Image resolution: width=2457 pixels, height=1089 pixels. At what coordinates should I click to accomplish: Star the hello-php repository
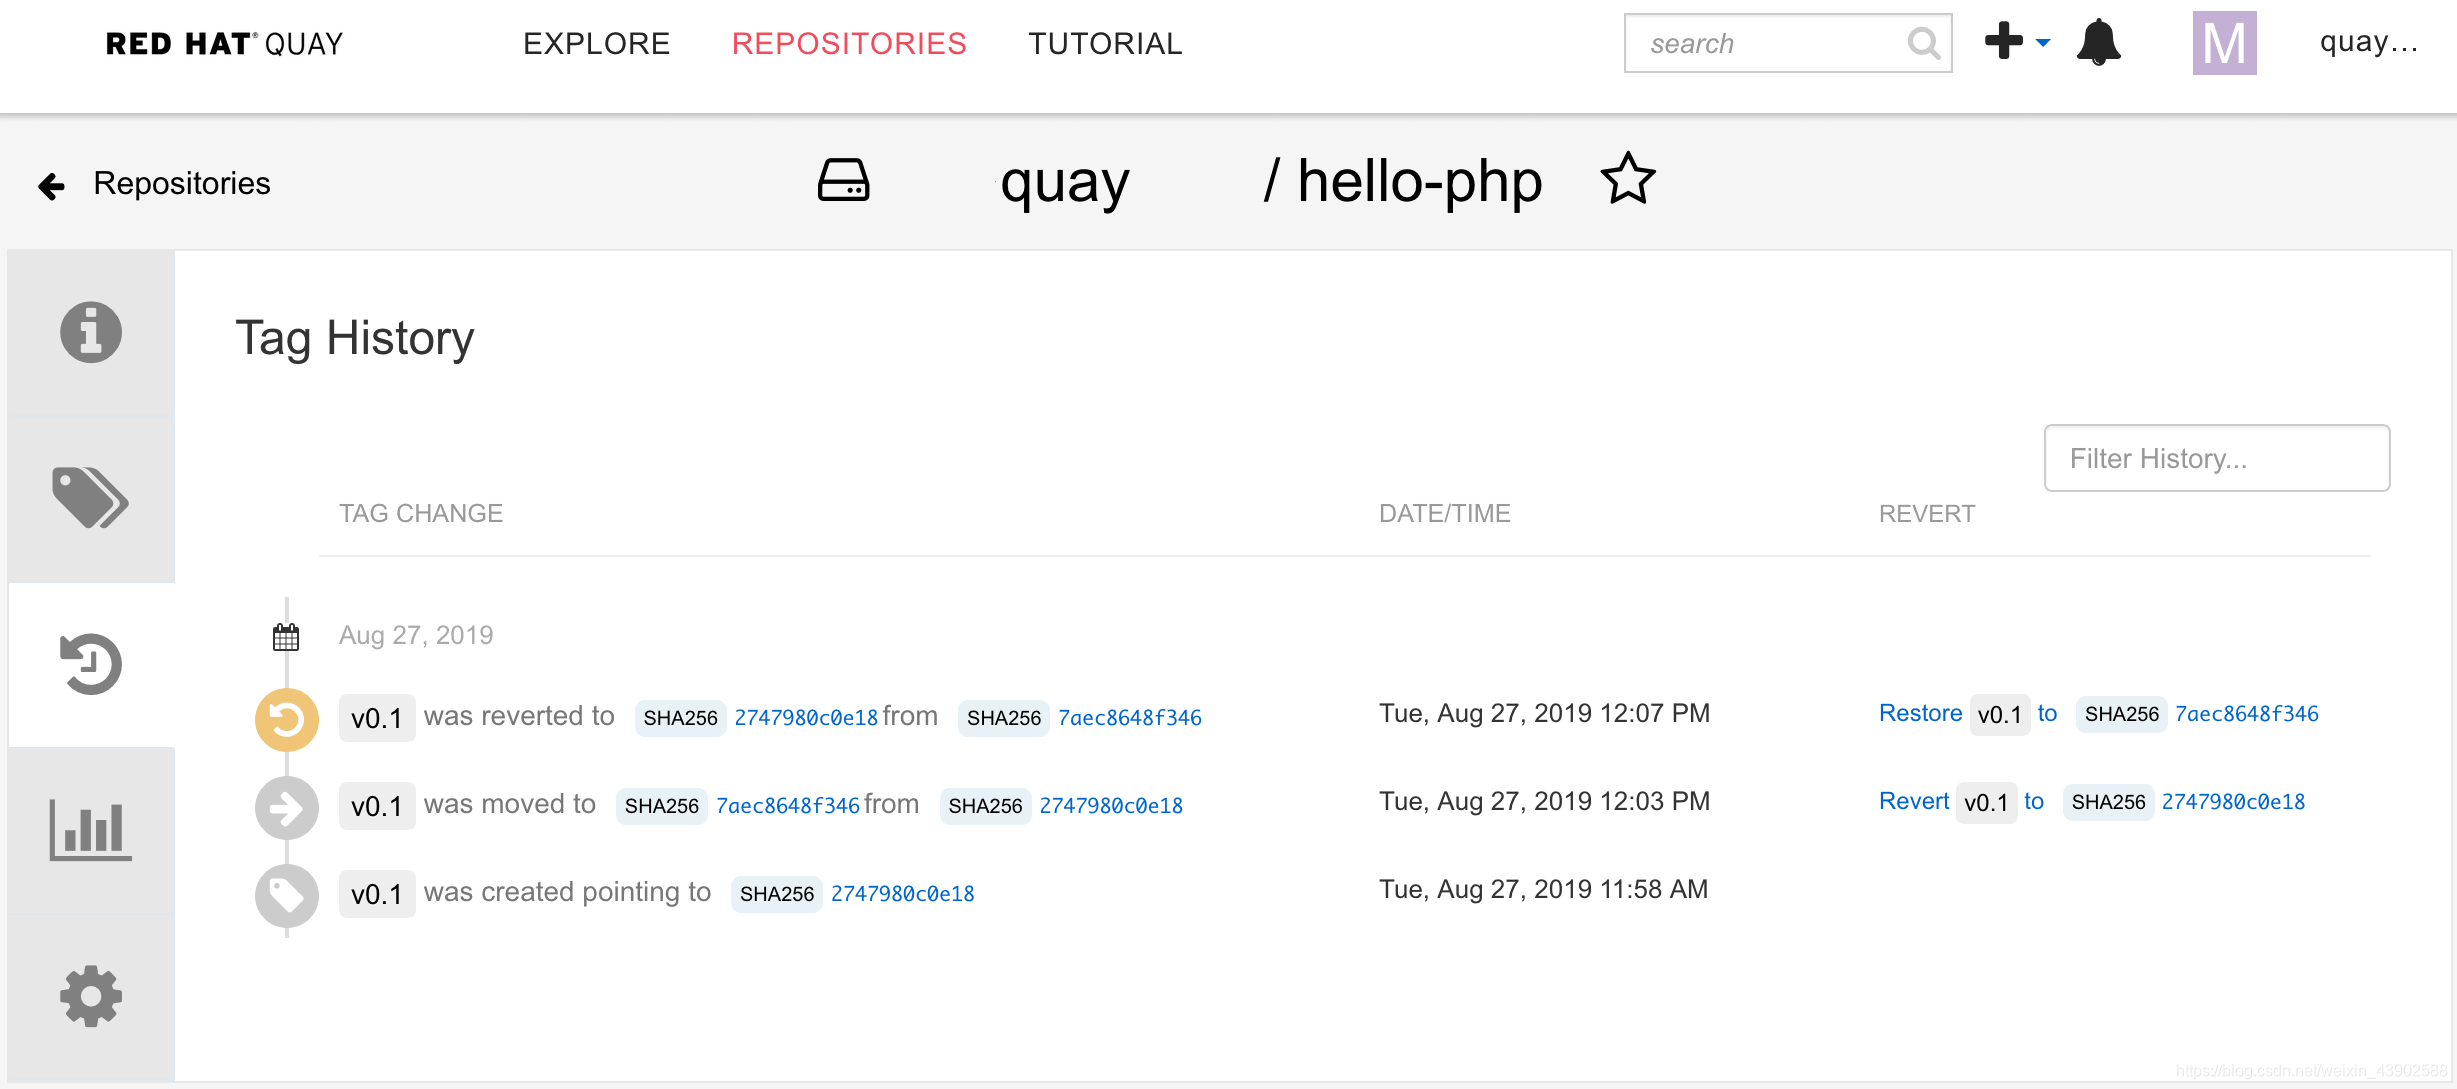(1628, 180)
